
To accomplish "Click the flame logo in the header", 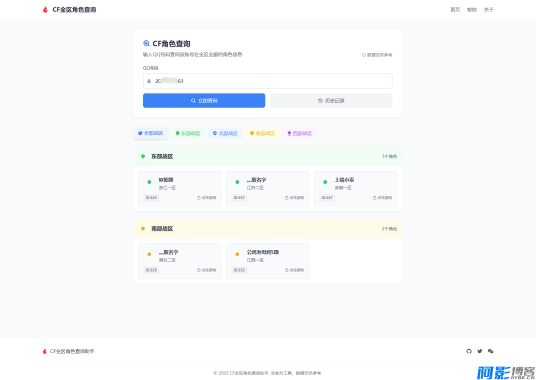I will (x=45, y=10).
